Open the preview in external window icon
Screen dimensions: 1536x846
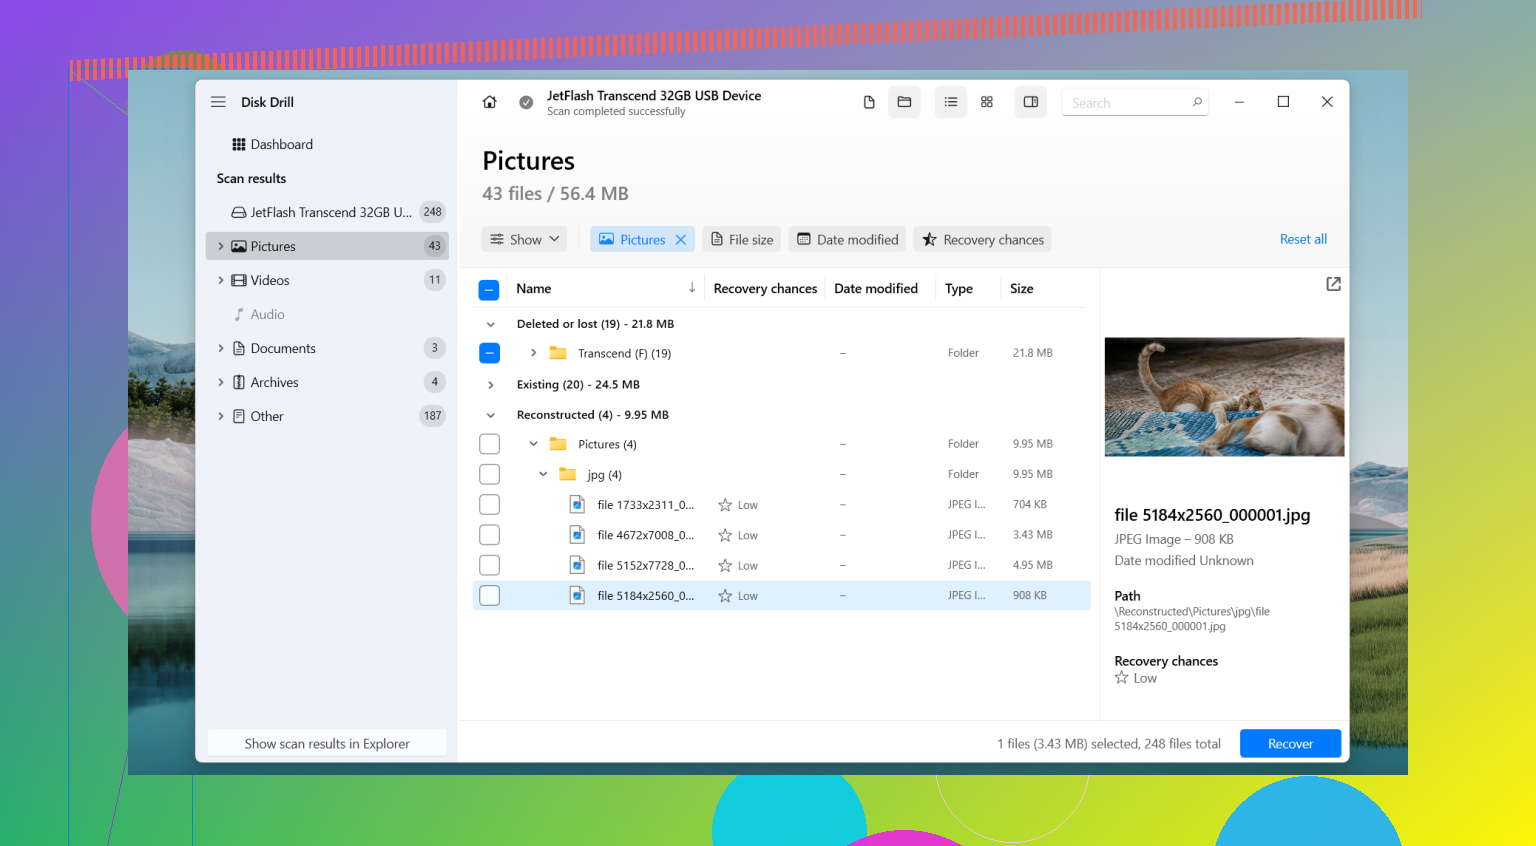pyautogui.click(x=1333, y=284)
